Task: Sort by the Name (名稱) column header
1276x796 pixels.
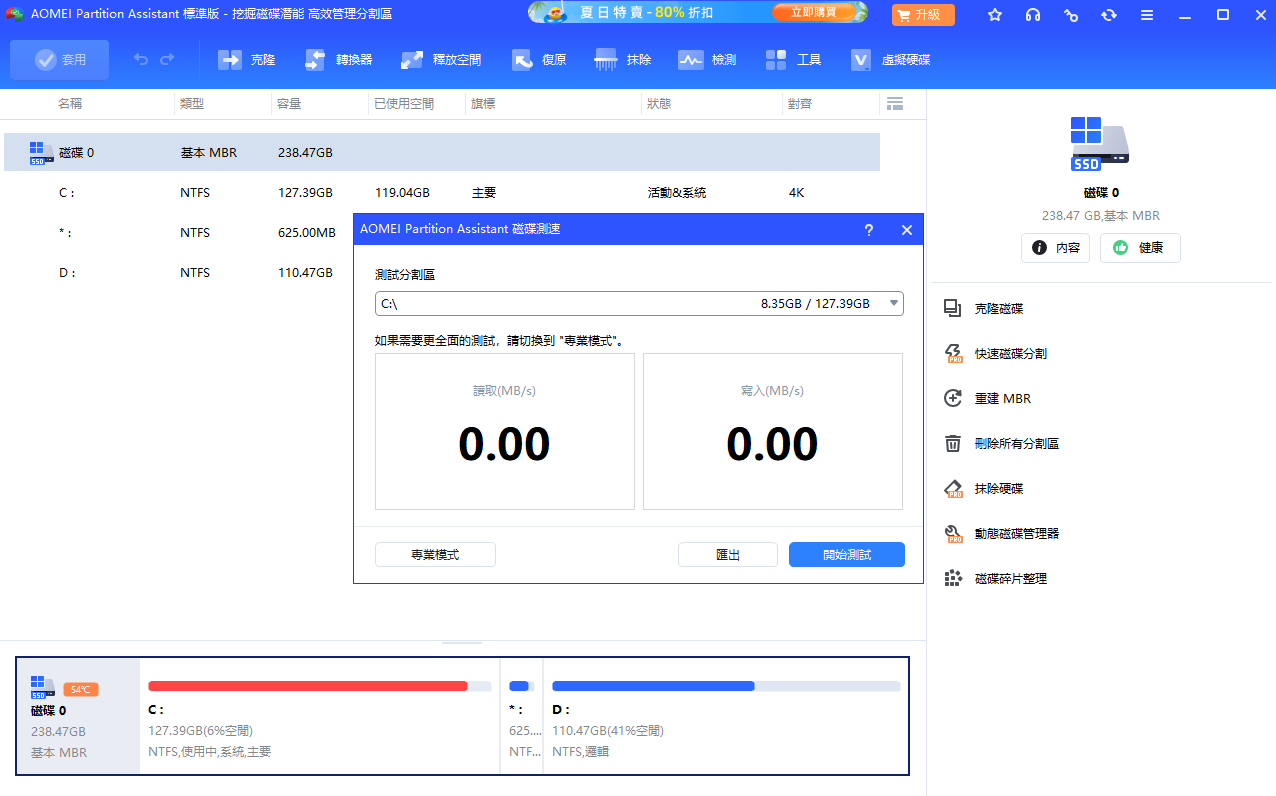Action: pos(70,104)
